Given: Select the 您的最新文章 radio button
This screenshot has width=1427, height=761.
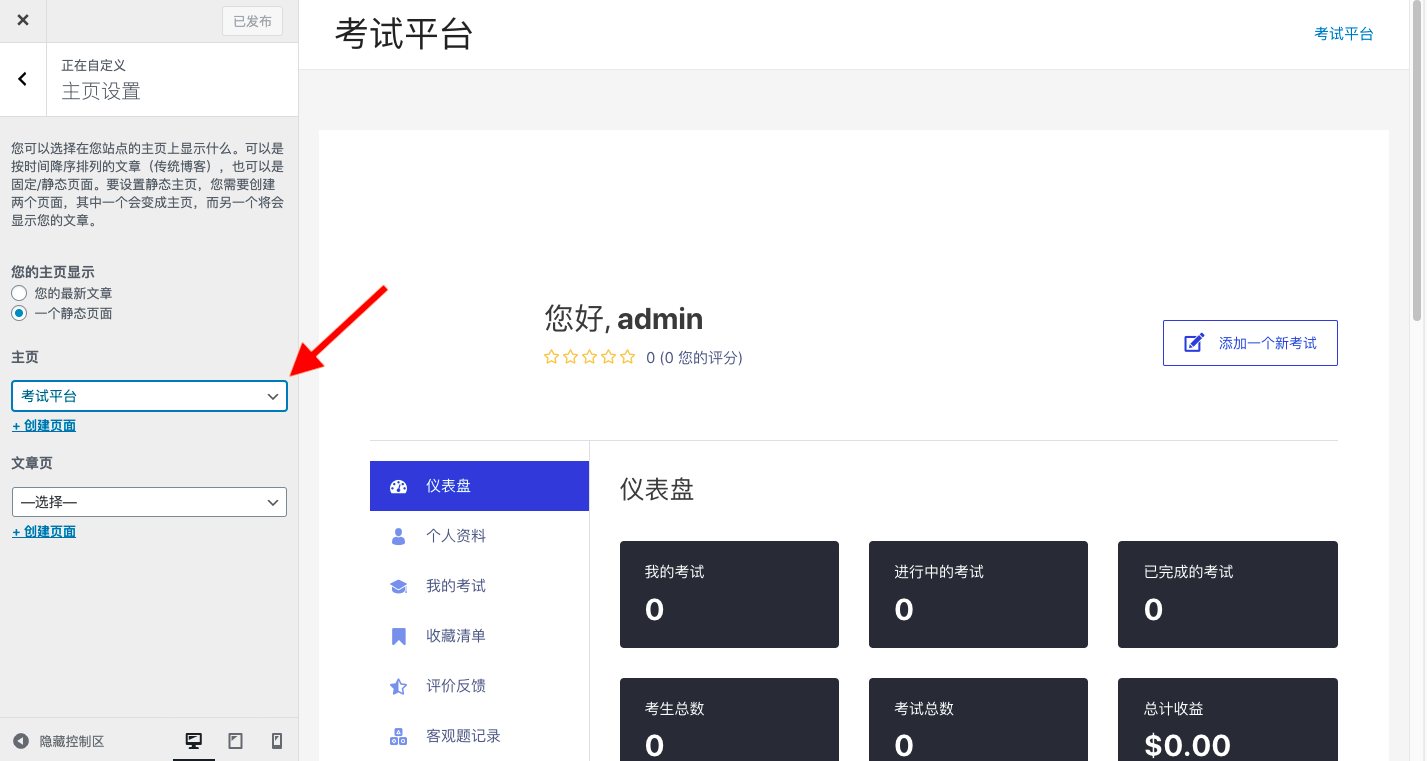Looking at the screenshot, I should (19, 293).
